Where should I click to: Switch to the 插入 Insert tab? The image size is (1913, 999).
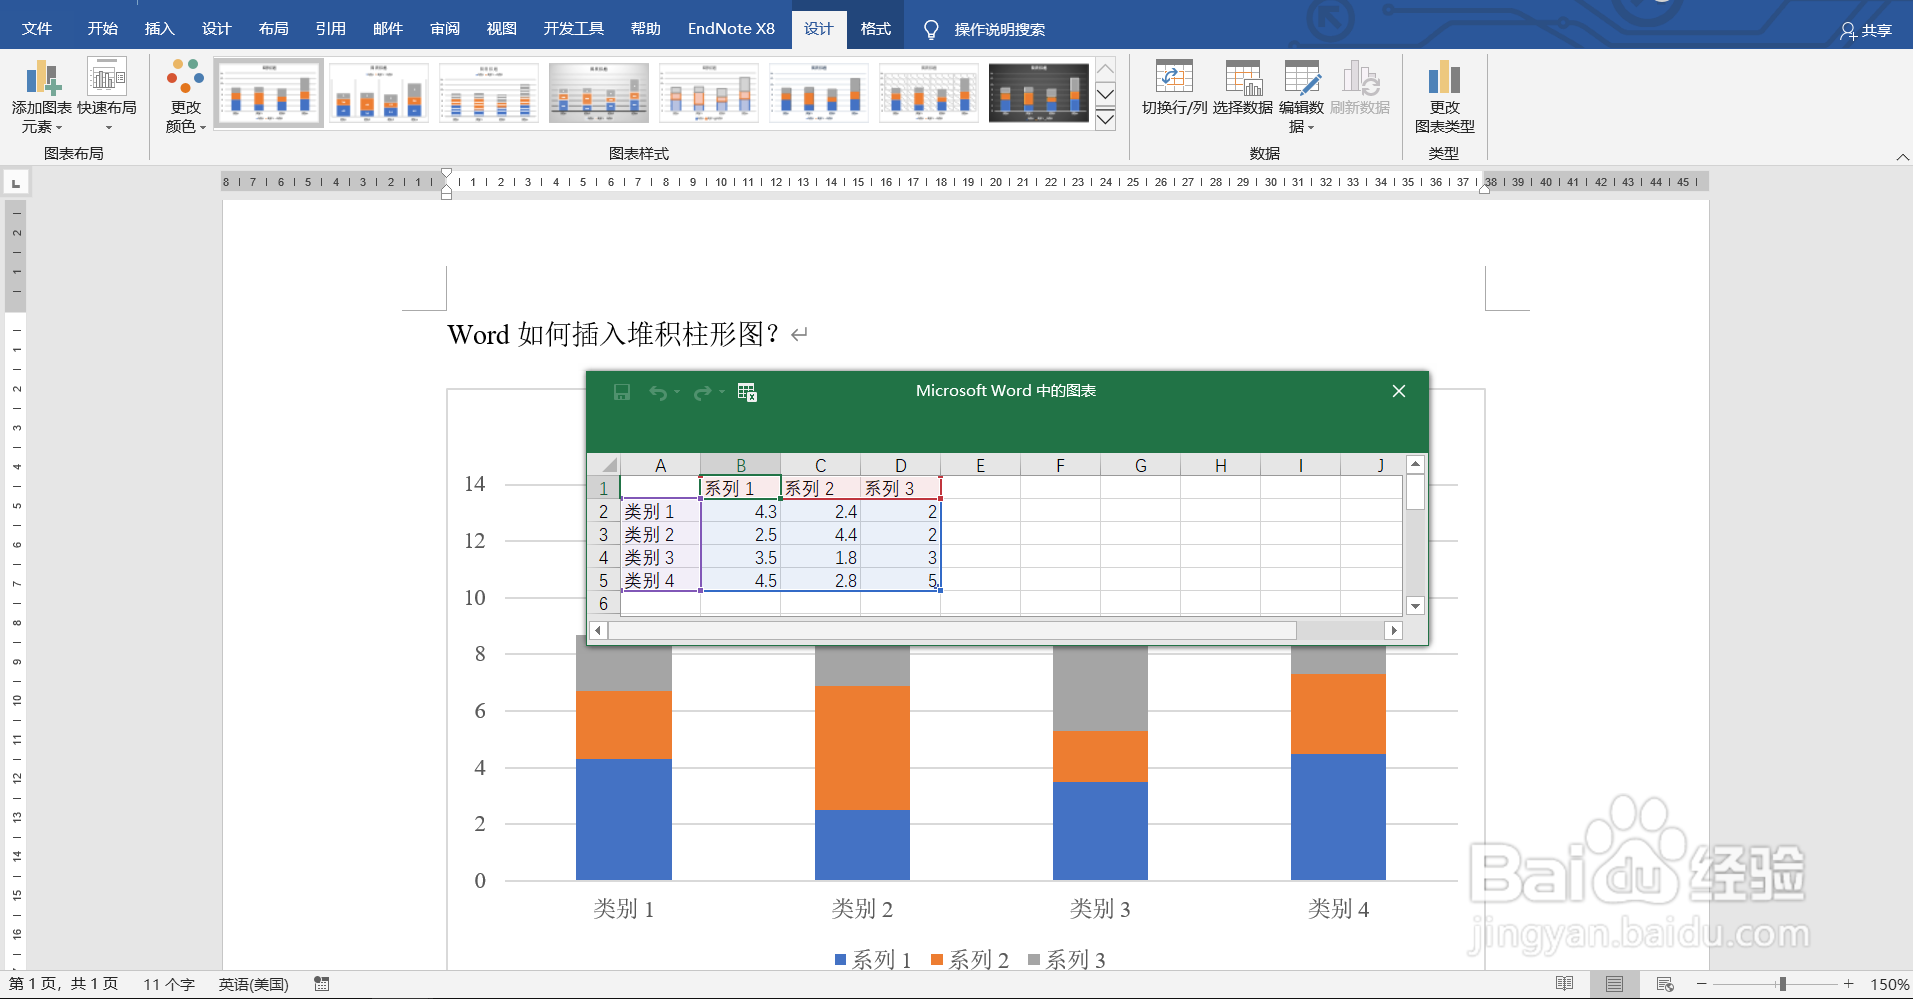159,29
